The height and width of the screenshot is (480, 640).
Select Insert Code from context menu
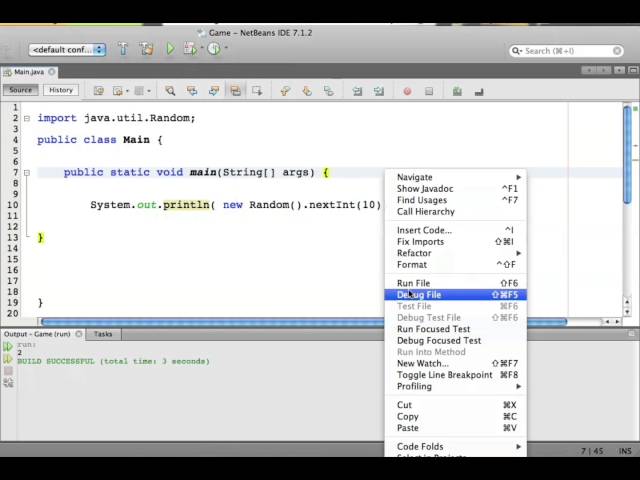[456, 230]
